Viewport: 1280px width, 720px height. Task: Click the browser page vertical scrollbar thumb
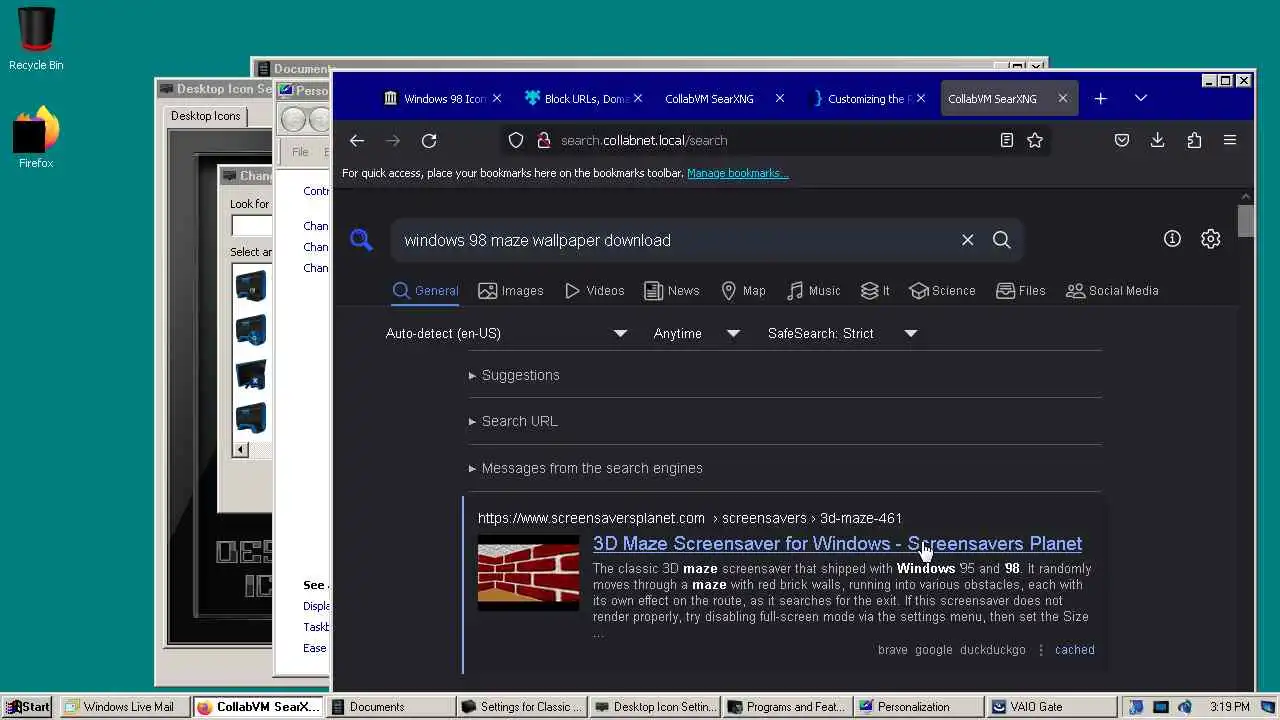1245,221
